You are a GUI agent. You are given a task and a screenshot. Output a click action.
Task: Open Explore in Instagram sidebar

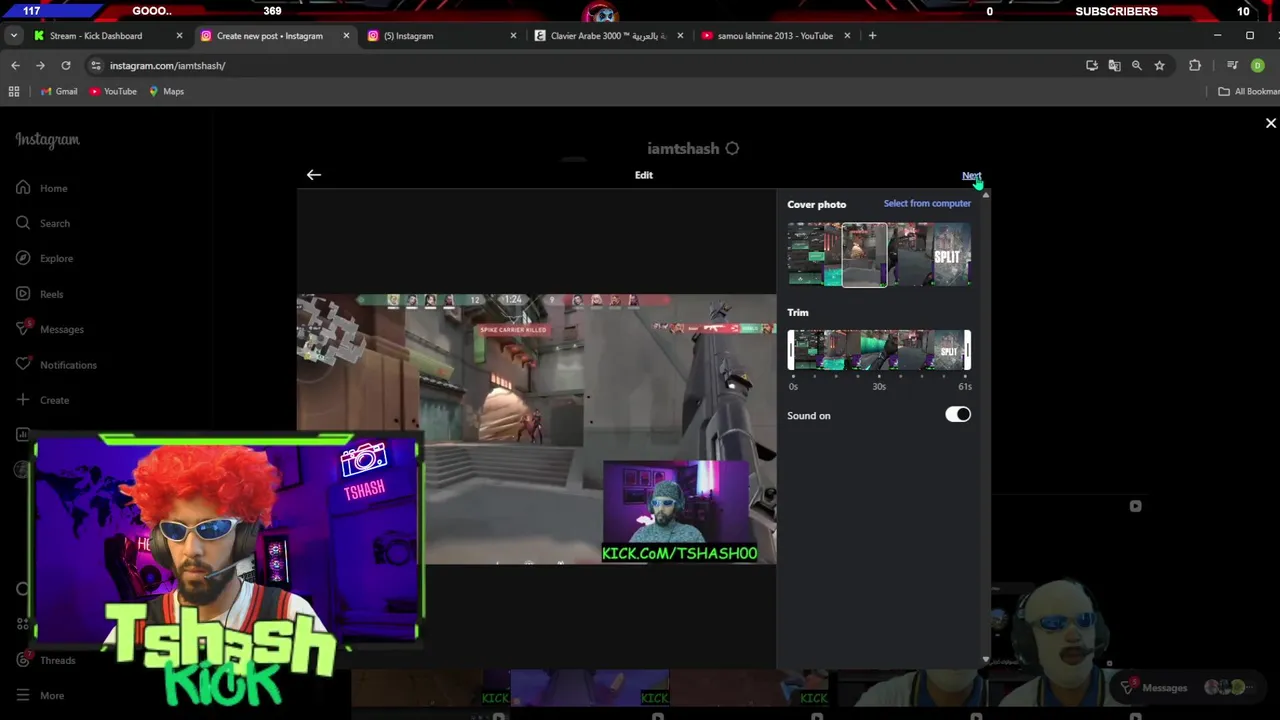[x=44, y=258]
